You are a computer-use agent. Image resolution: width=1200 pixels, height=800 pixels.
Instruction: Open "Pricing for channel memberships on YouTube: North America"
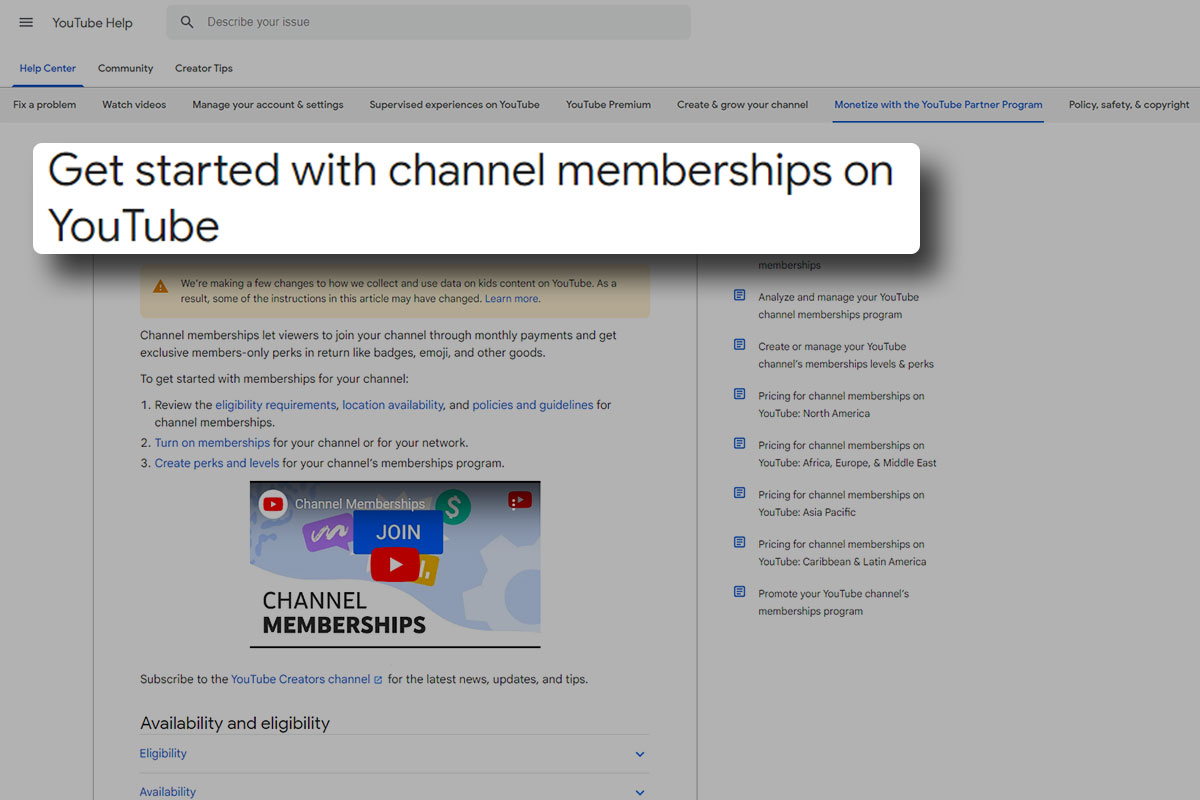[x=842, y=404]
